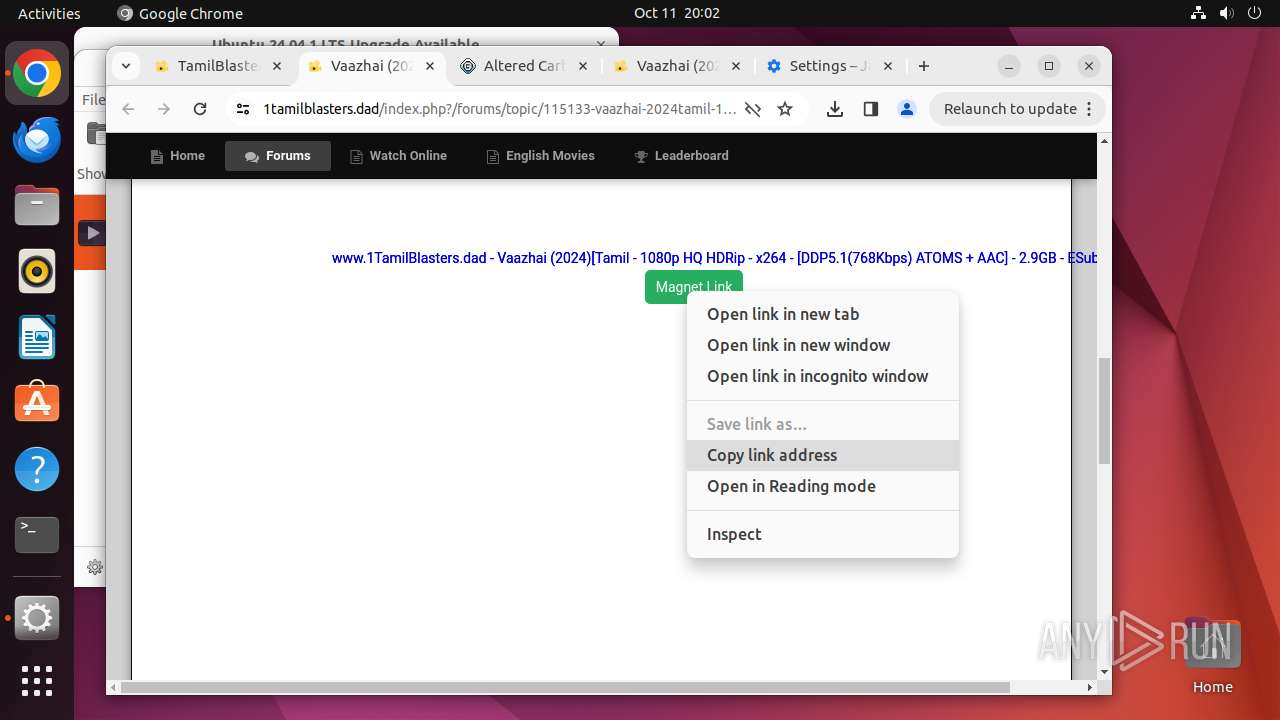Open clock showing Oct 11 20:02

677,13
